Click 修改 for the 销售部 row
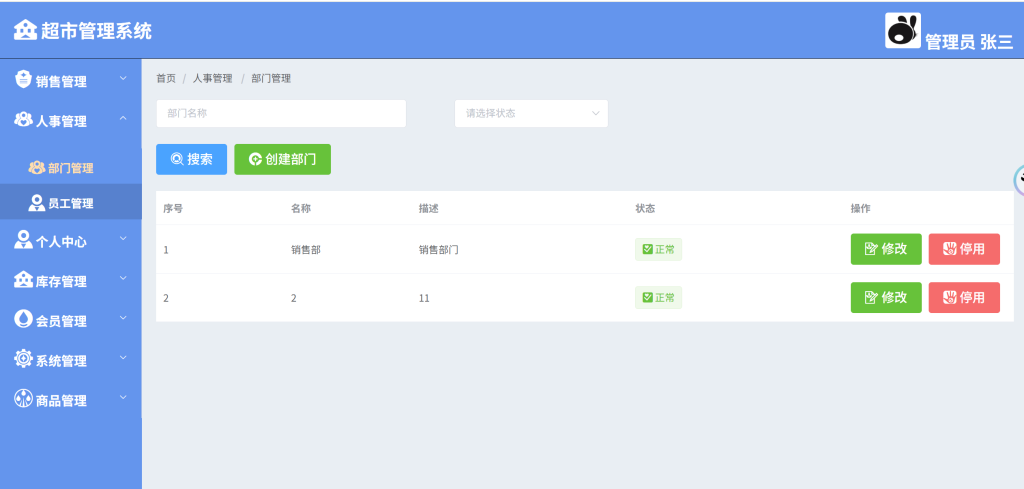1024x489 pixels. (885, 249)
